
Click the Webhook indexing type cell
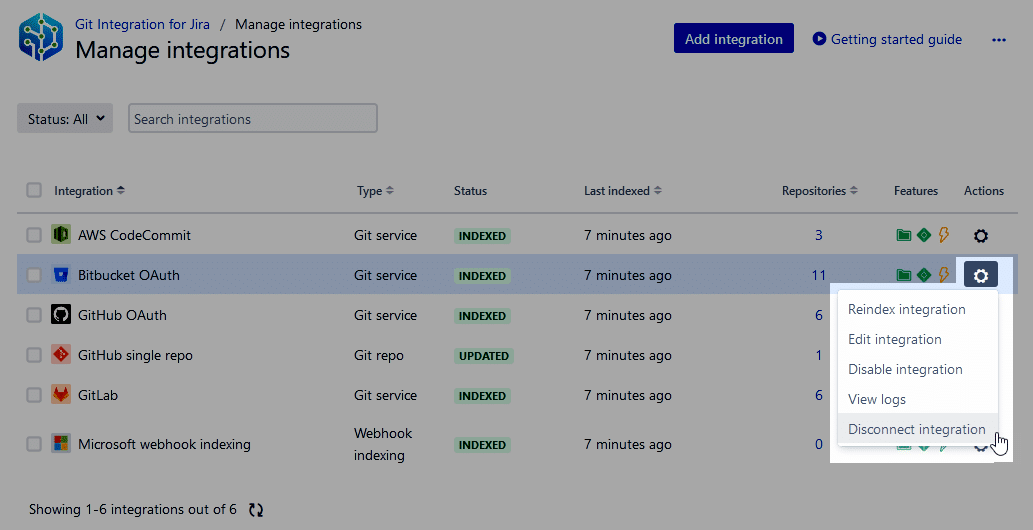(x=383, y=444)
